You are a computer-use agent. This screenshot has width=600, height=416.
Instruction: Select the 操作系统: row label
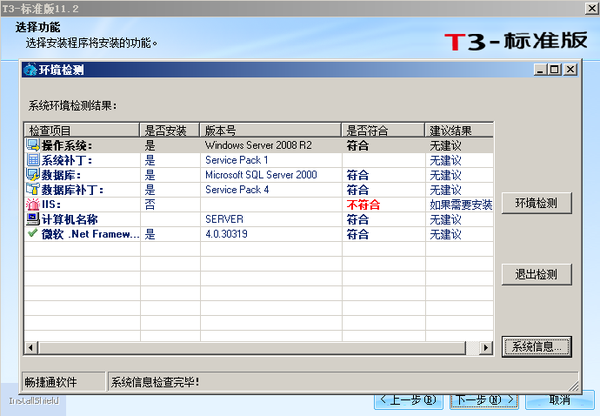(67, 145)
